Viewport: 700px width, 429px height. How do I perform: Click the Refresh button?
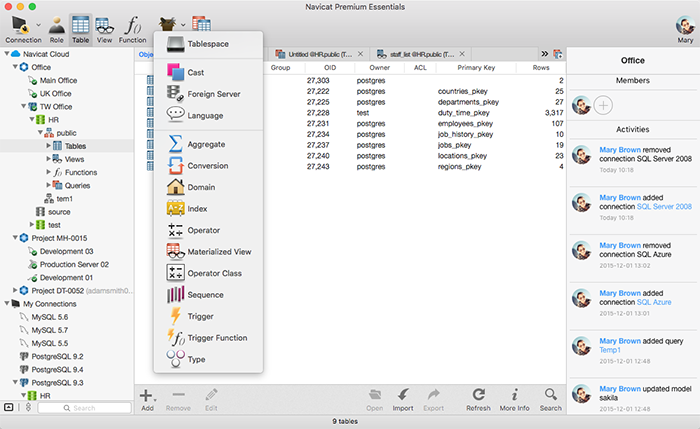pyautogui.click(x=478, y=400)
